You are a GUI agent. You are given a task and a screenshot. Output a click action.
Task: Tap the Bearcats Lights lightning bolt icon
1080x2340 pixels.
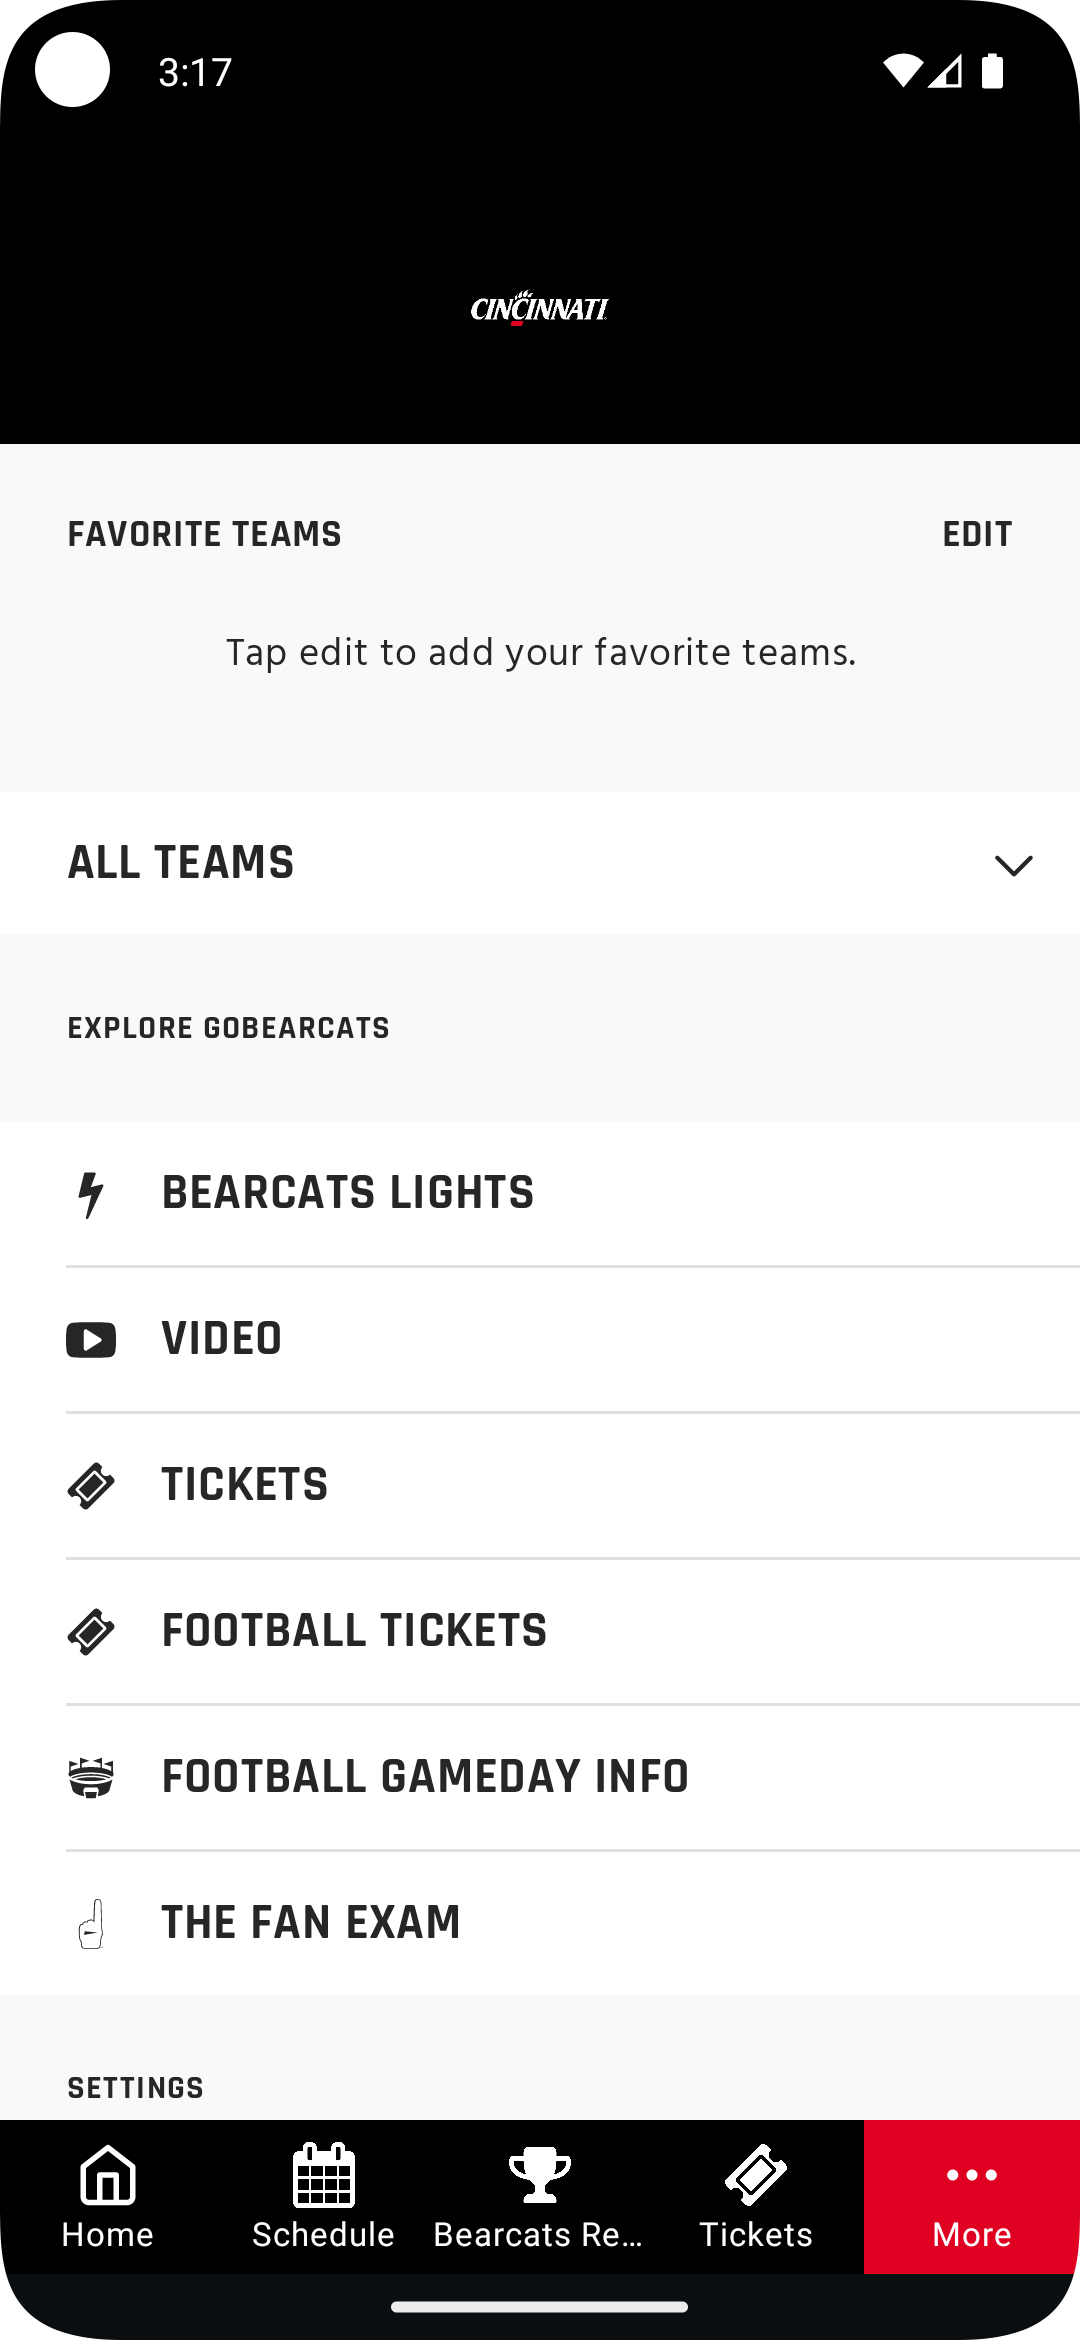point(91,1194)
